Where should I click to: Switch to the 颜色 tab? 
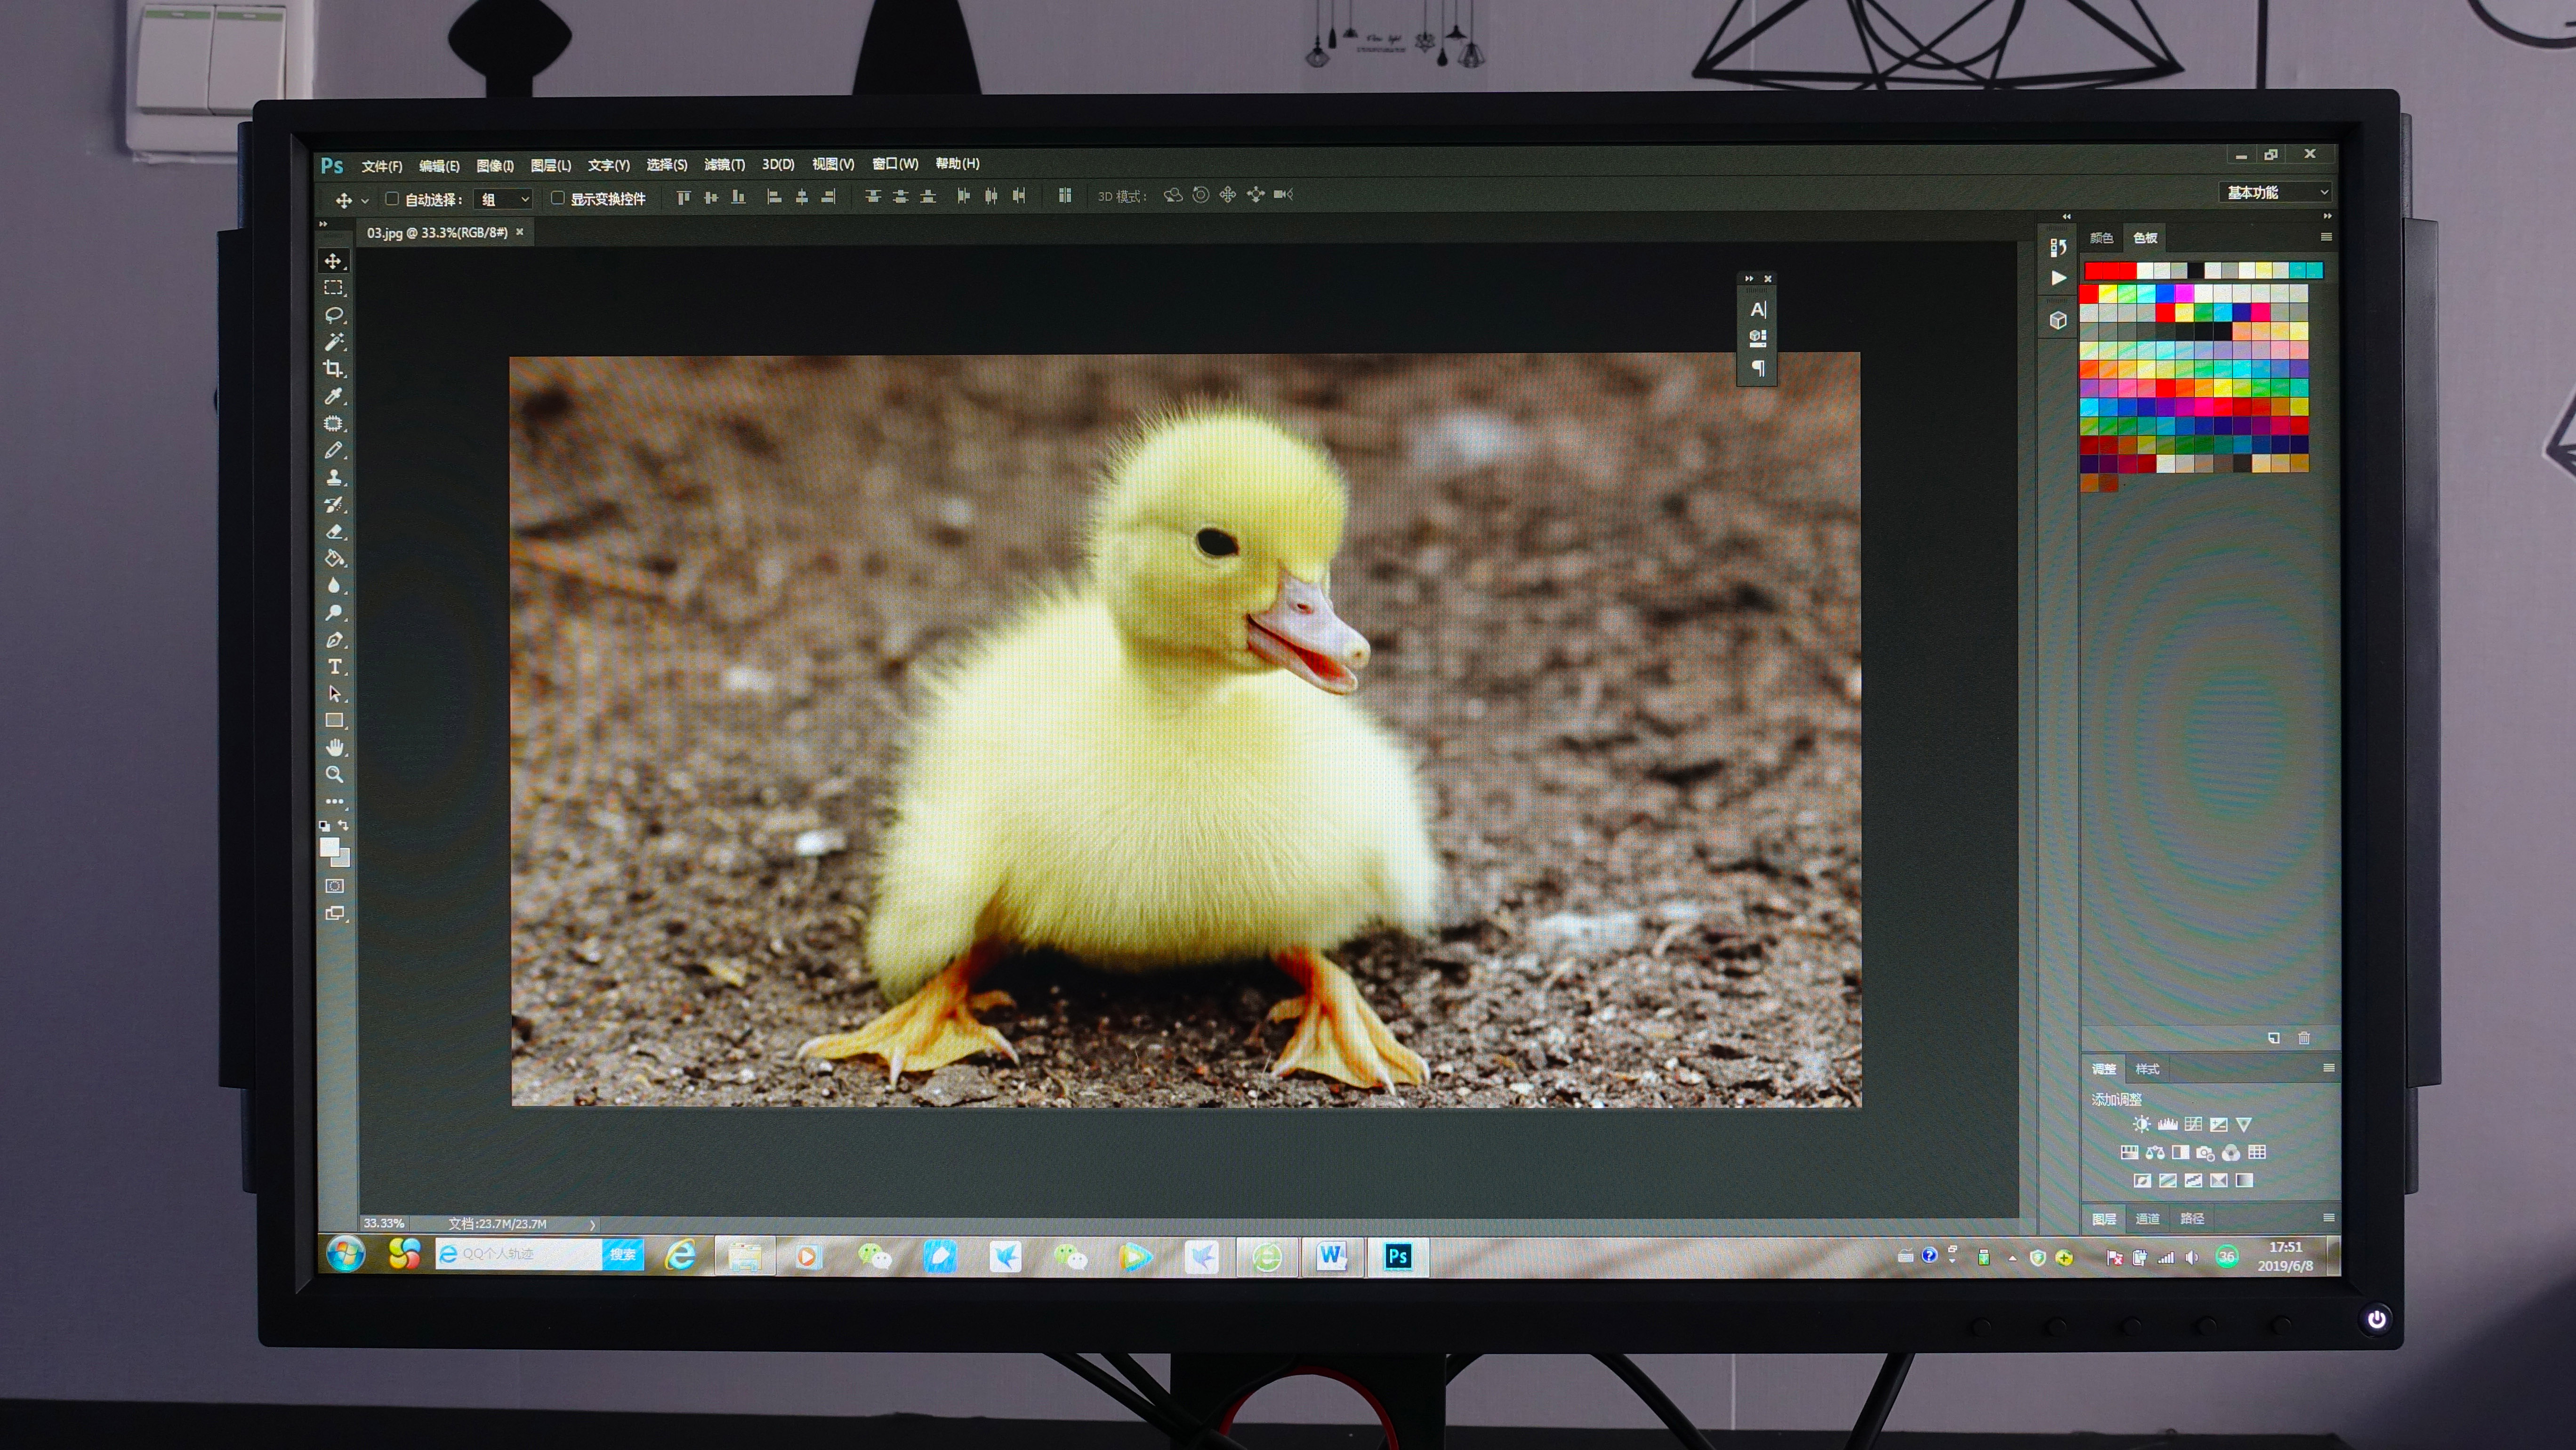[x=2101, y=238]
